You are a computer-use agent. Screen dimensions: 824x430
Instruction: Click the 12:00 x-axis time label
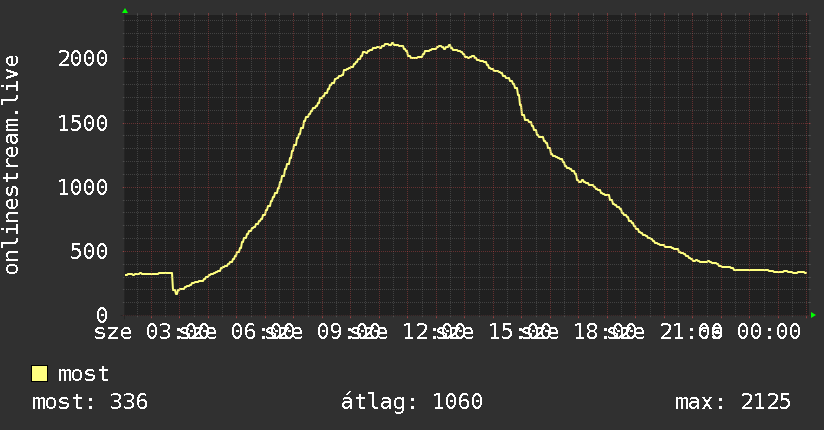pos(434,332)
